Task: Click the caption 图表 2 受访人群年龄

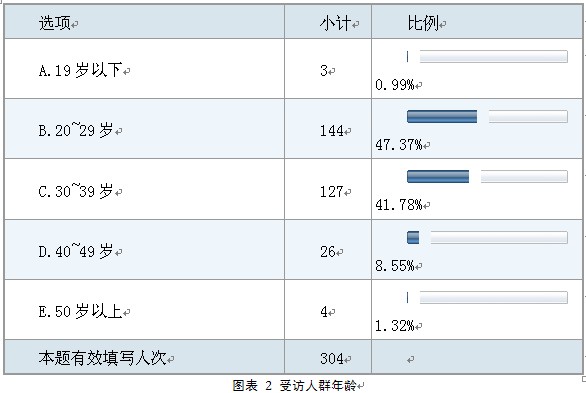Action: [294, 386]
